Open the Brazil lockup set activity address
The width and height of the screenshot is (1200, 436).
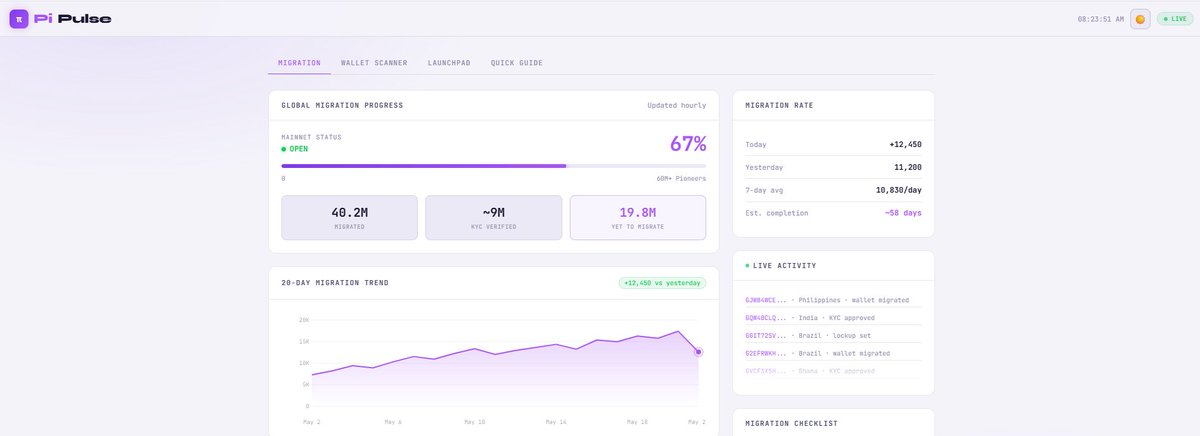click(x=767, y=335)
